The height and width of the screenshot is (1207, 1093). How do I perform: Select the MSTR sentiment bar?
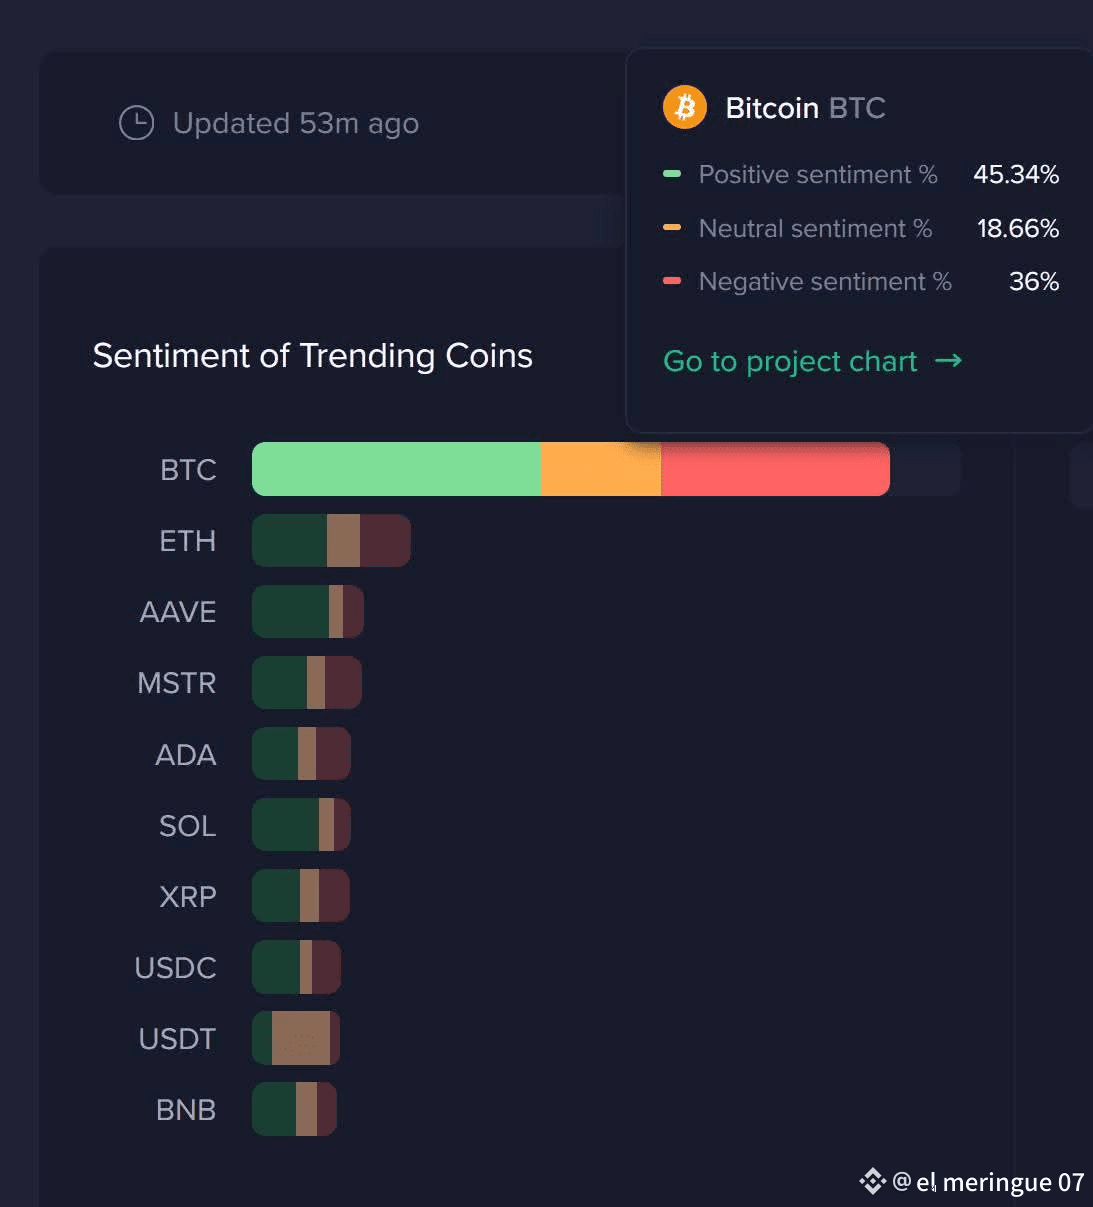[307, 683]
